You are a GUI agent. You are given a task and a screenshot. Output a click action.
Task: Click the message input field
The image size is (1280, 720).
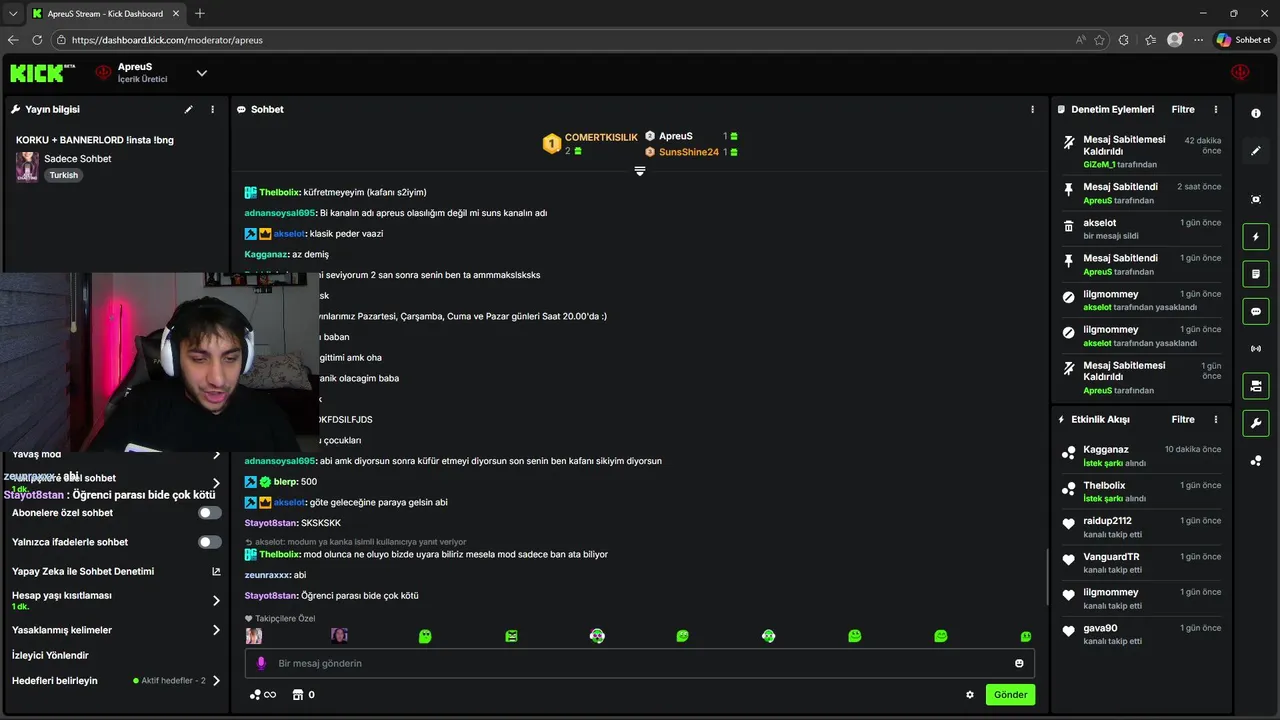640,663
